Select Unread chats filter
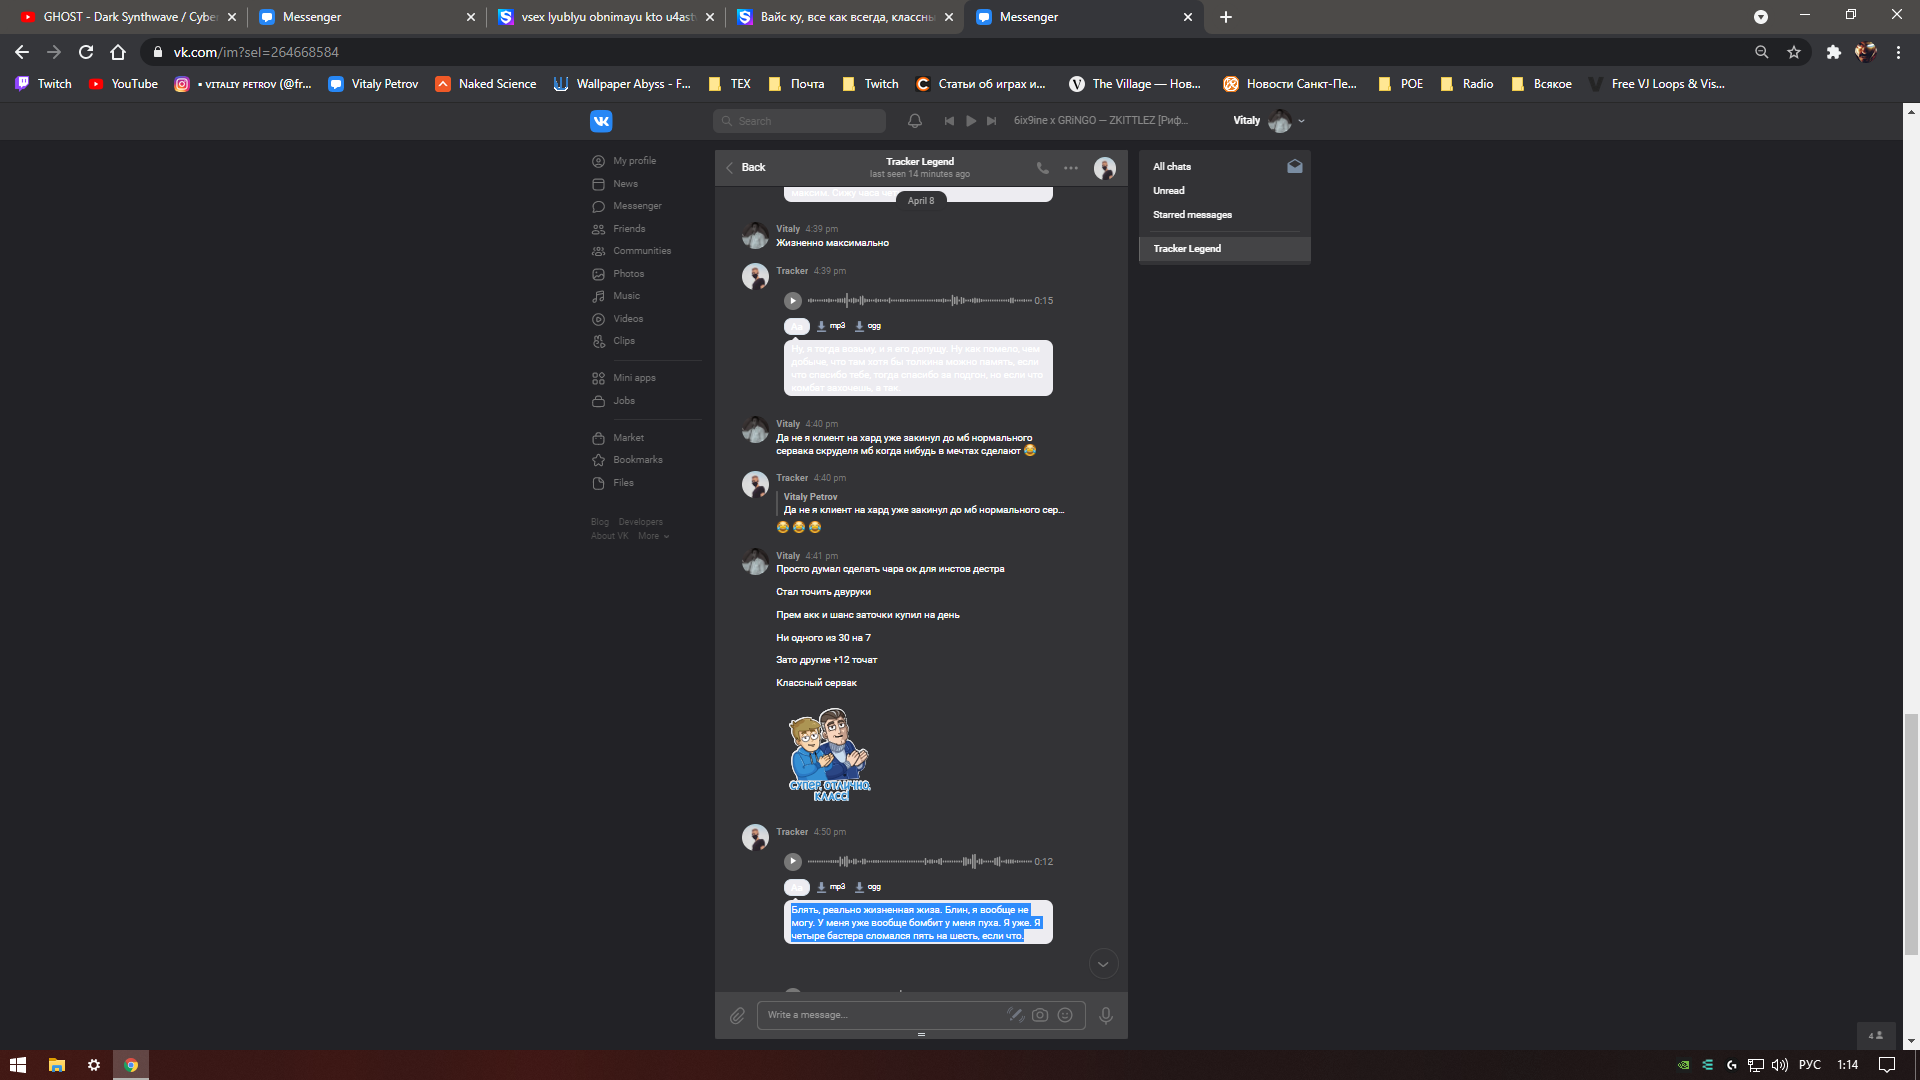The width and height of the screenshot is (1920, 1080). click(x=1168, y=190)
